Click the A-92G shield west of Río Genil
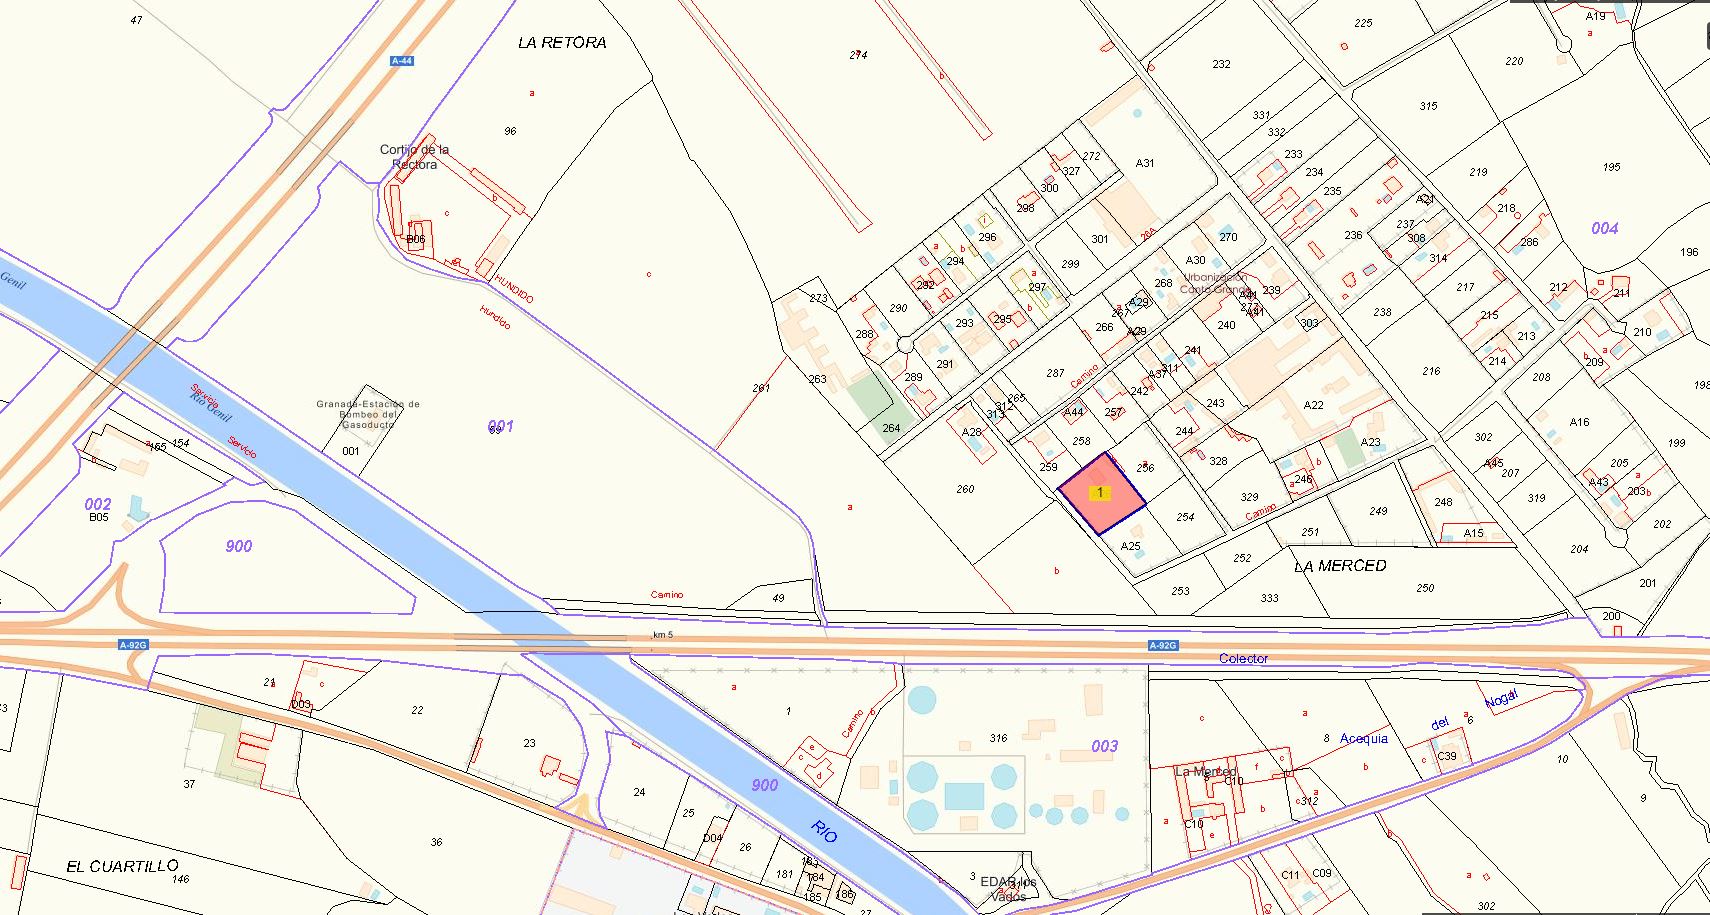 pyautogui.click(x=133, y=645)
